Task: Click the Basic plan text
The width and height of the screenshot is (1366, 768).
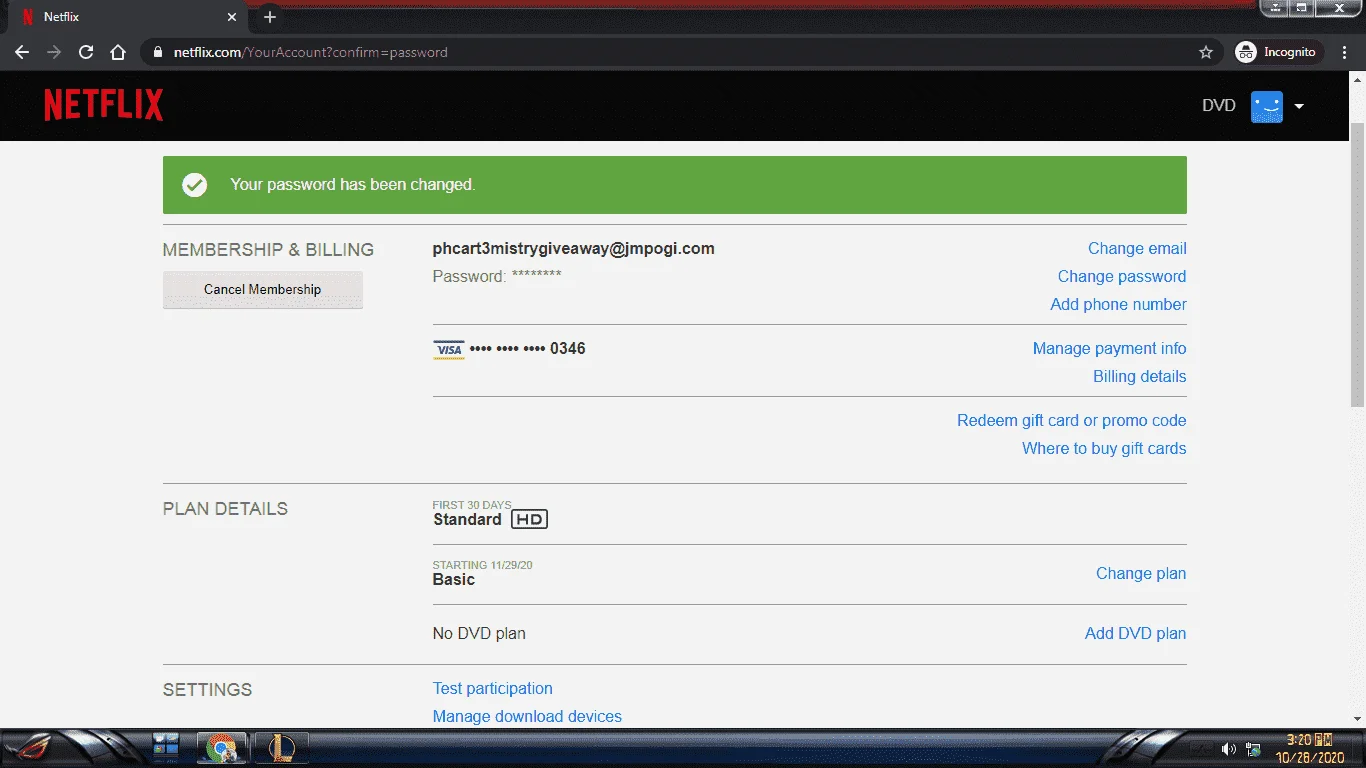Action: point(454,580)
